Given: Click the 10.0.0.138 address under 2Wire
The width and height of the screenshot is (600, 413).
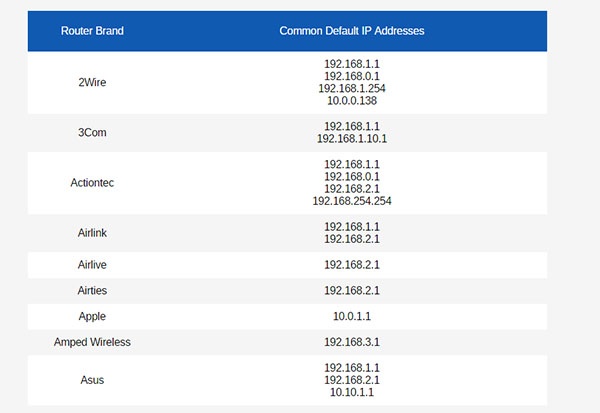Looking at the screenshot, I should (351, 101).
